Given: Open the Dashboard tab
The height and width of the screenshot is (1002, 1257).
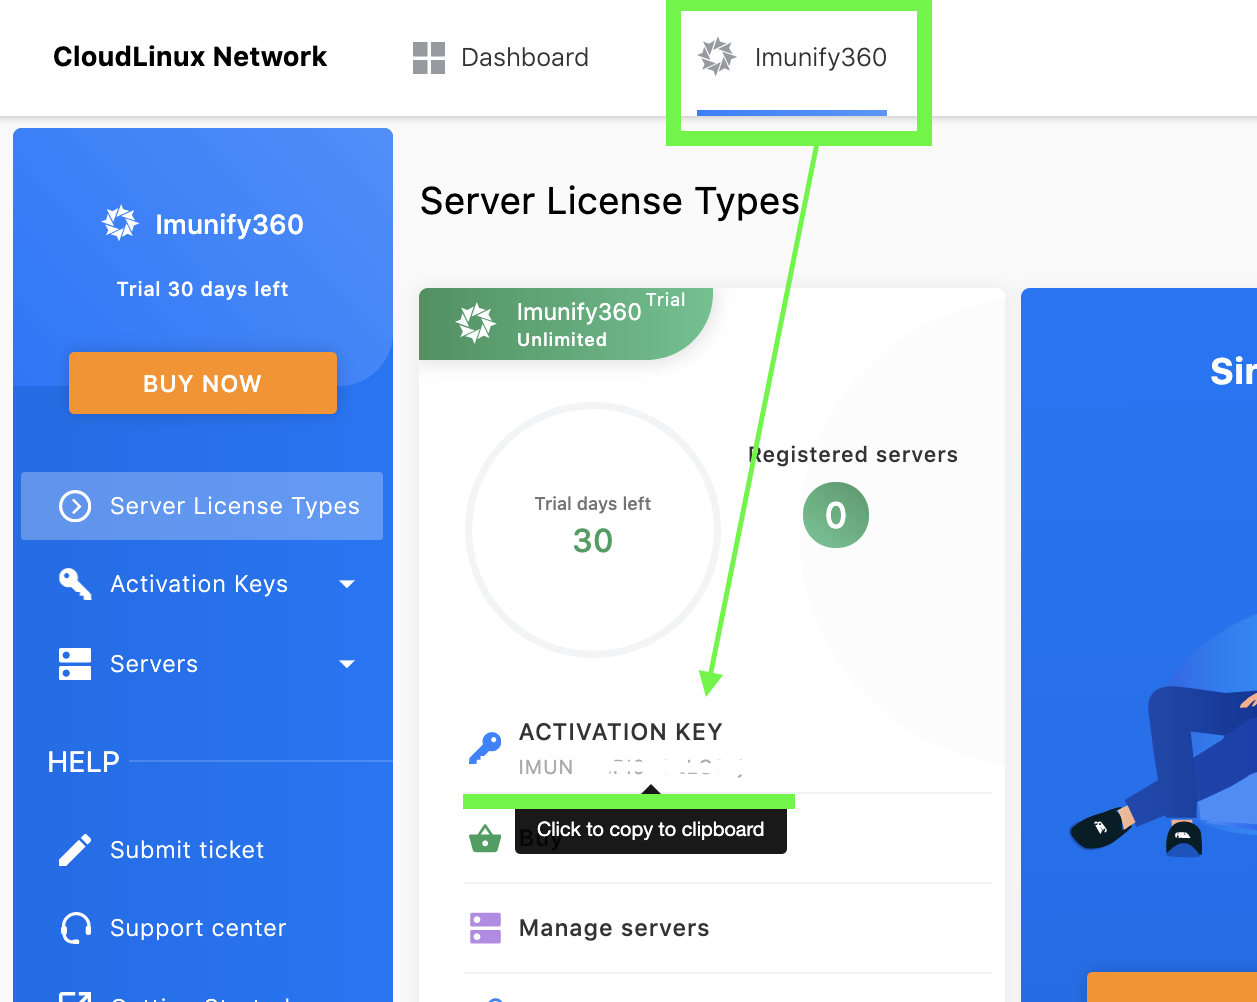Looking at the screenshot, I should pyautogui.click(x=524, y=58).
